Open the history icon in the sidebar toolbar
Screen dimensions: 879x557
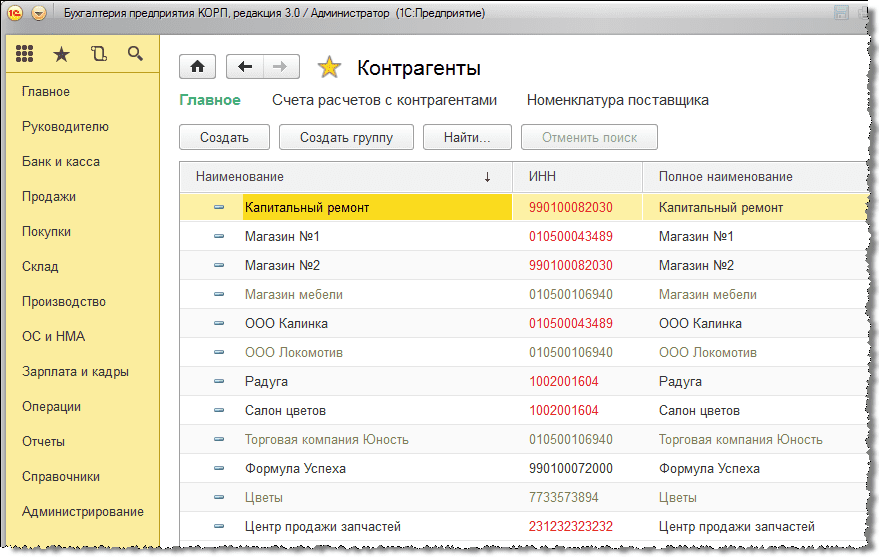[x=98, y=54]
